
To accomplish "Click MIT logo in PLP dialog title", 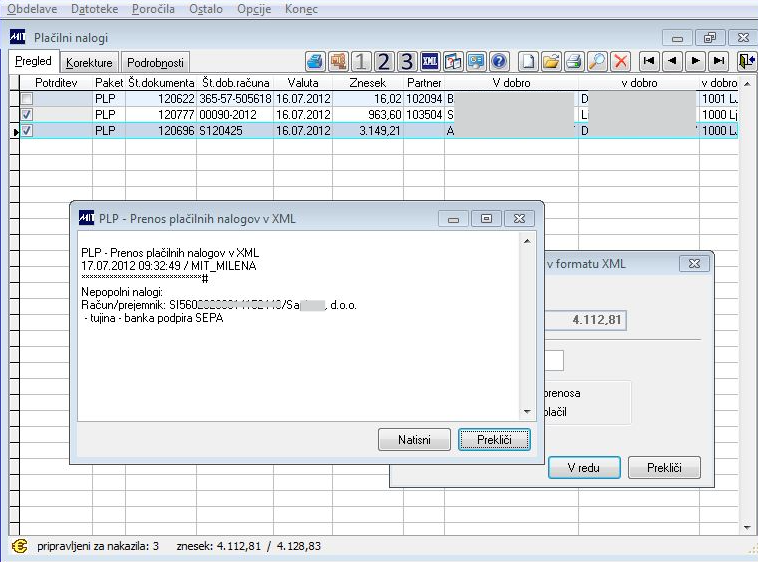I will (x=87, y=218).
